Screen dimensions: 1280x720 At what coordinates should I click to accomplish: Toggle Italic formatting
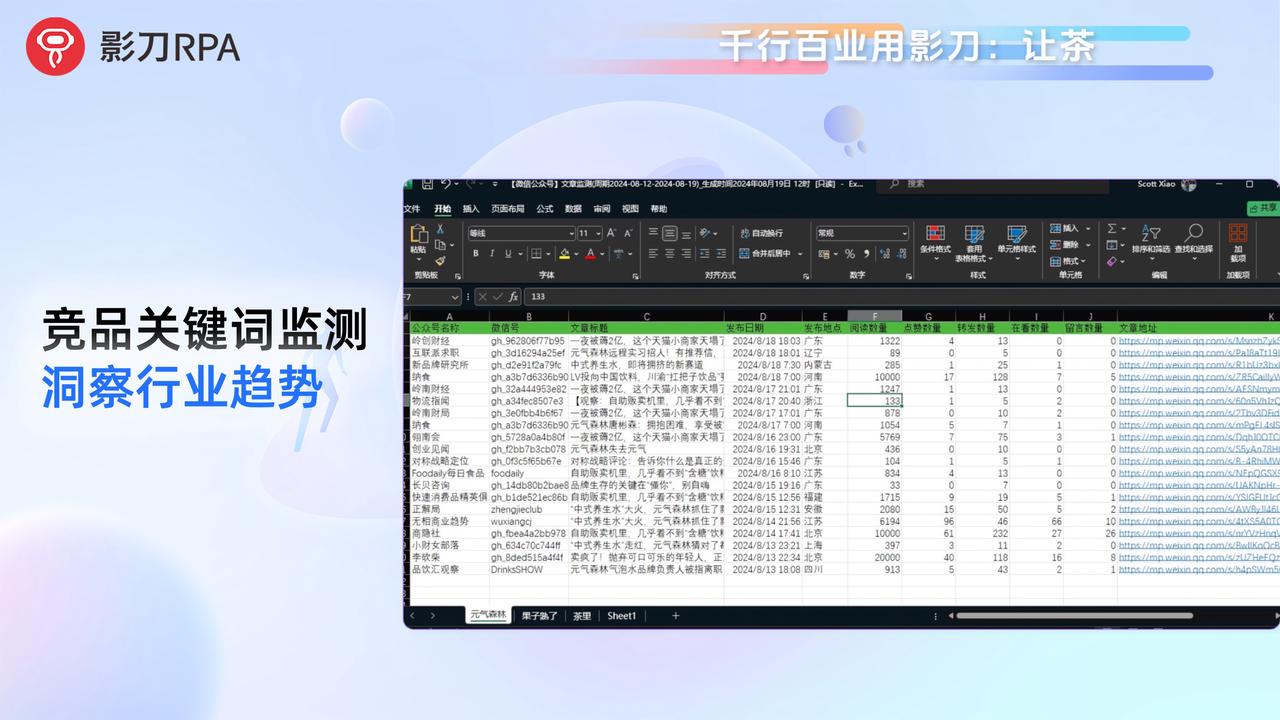tap(492, 253)
